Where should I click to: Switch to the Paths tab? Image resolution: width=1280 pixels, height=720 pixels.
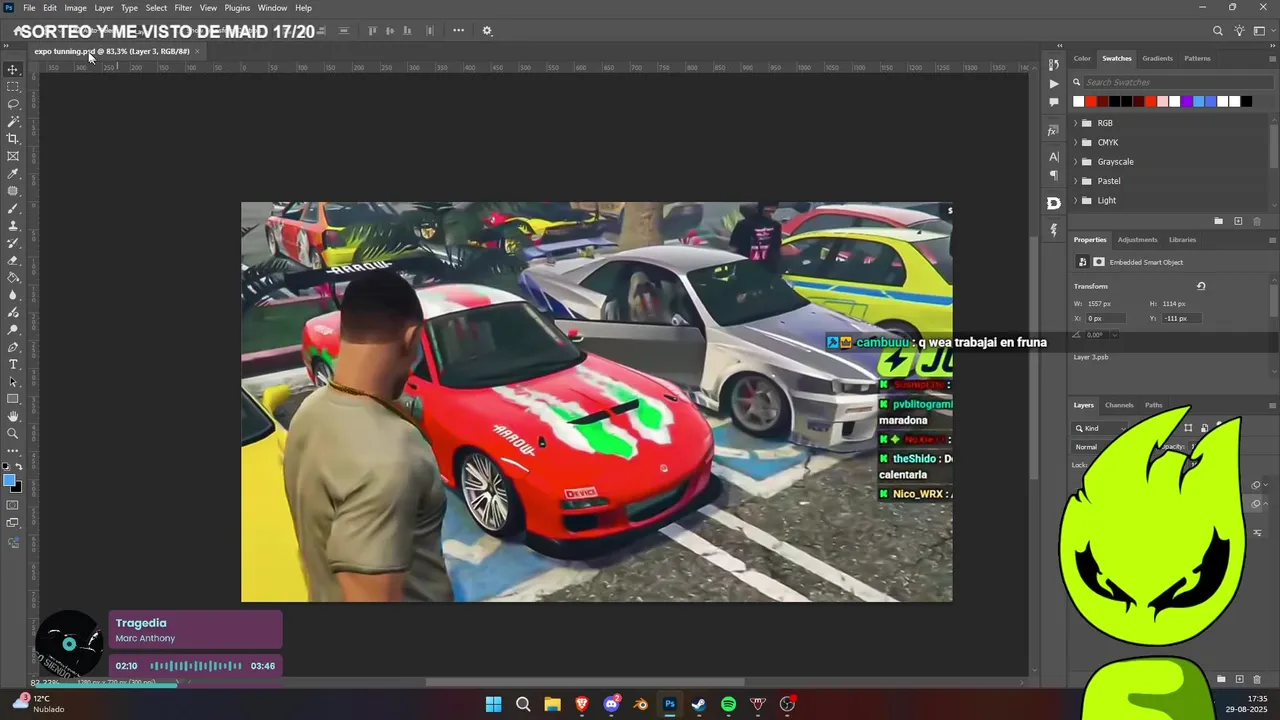click(x=1153, y=405)
